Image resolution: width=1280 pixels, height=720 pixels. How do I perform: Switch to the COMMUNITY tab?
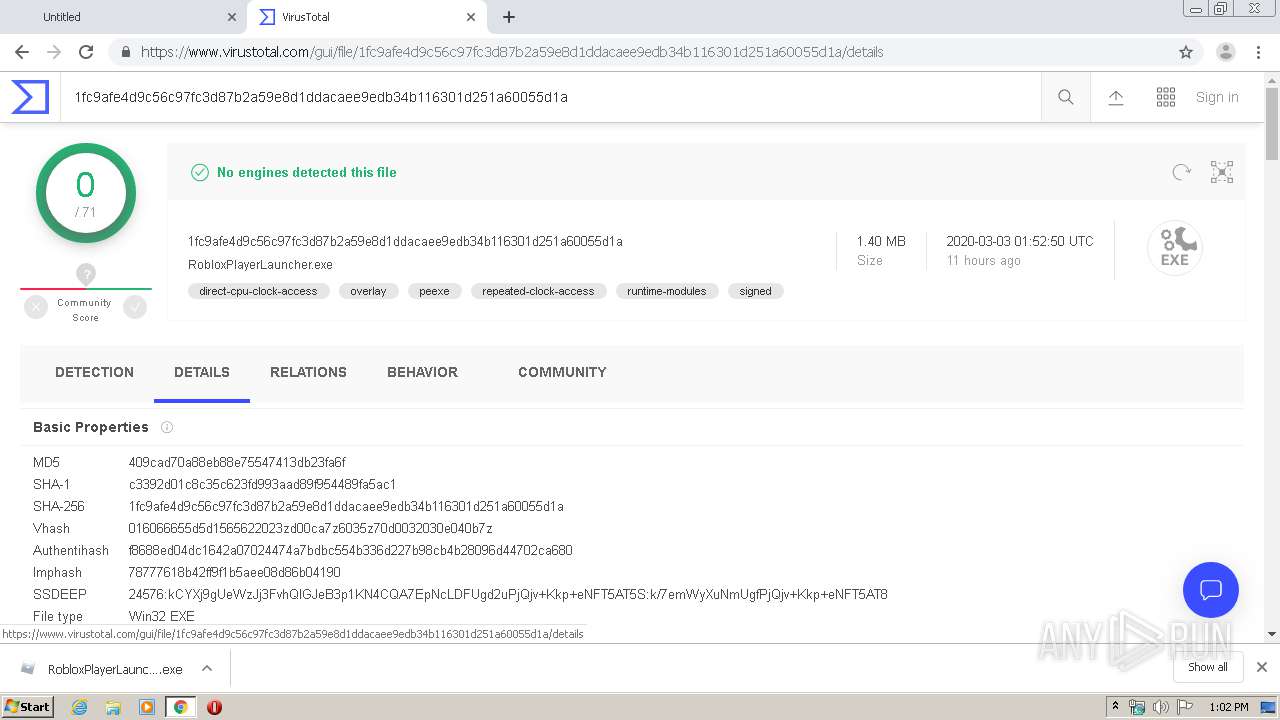coord(562,372)
